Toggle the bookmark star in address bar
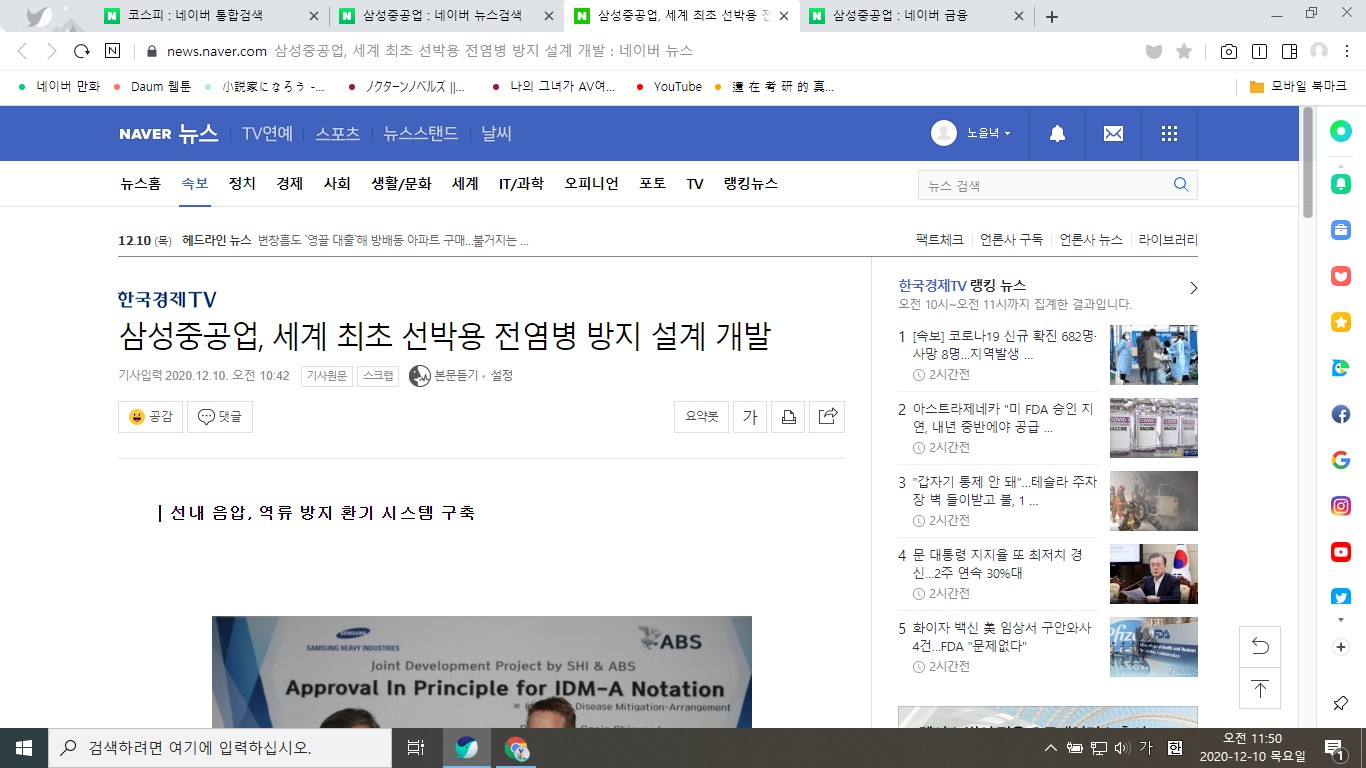The width and height of the screenshot is (1366, 768). pos(1184,51)
